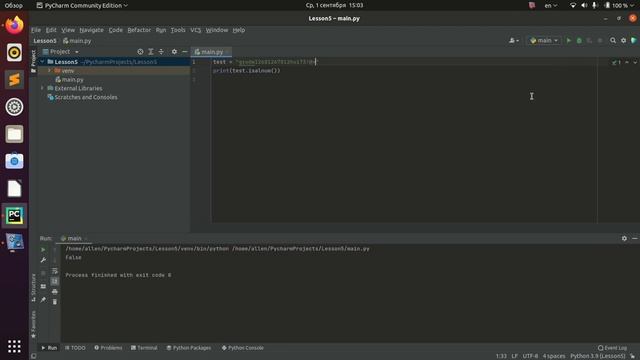The height and width of the screenshot is (360, 640).
Task: Open the Terminal tool window
Action: [144, 348]
